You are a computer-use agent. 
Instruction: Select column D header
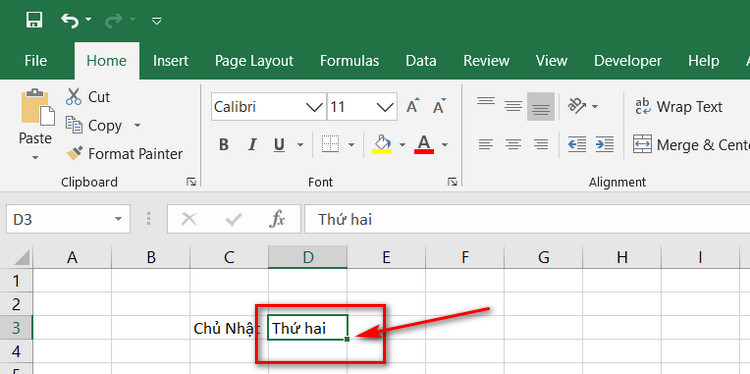[x=308, y=257]
